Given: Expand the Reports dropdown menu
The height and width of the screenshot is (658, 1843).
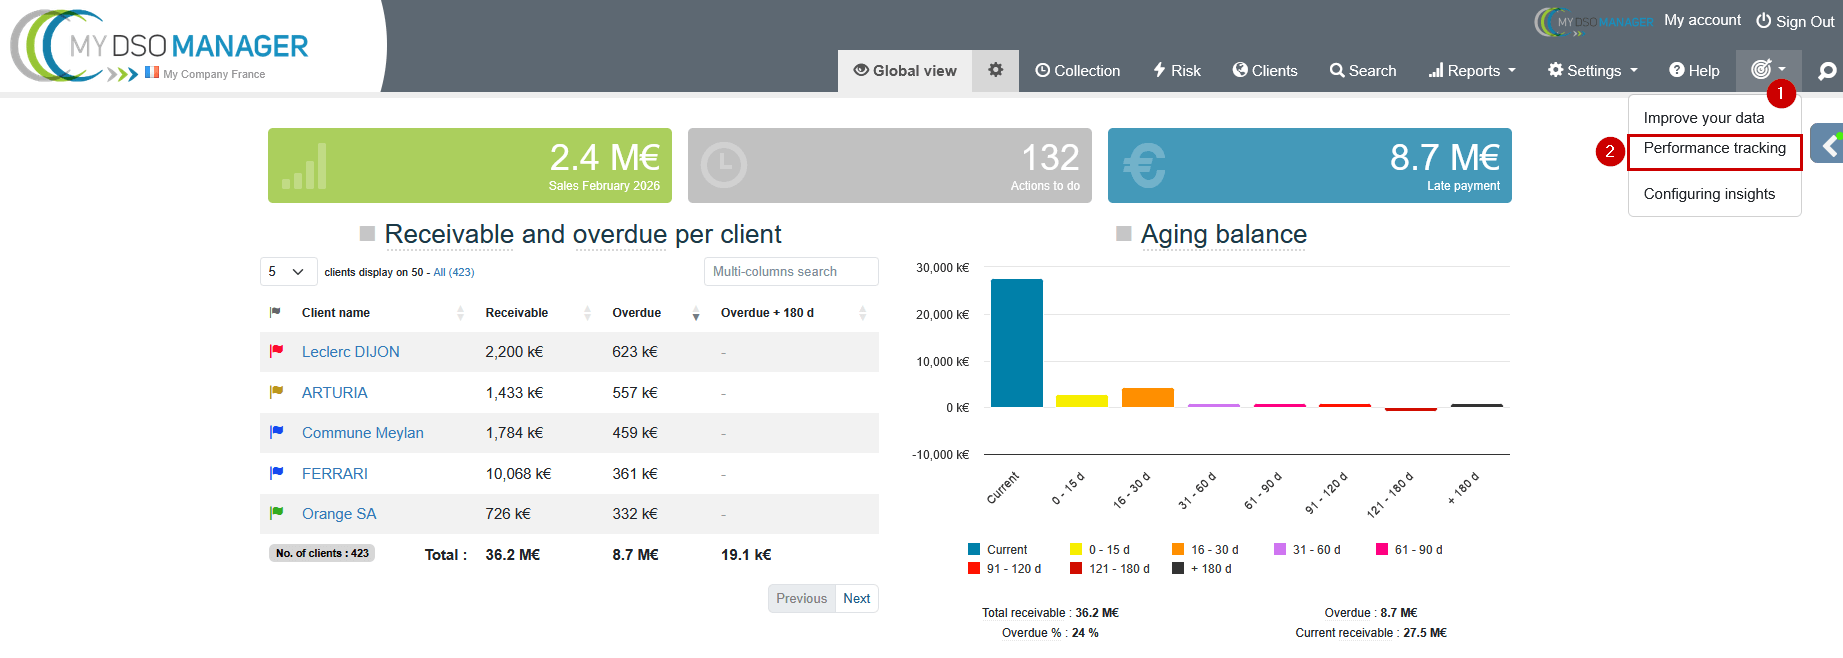Looking at the screenshot, I should (x=1472, y=71).
